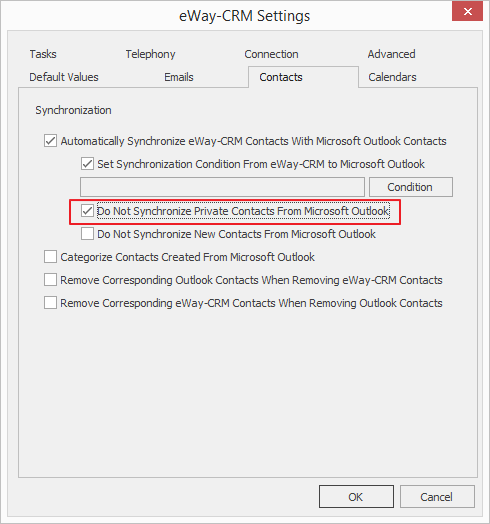Toggle Set Synchronization Condition checkbox
This screenshot has height=524, width=490.
(87, 164)
